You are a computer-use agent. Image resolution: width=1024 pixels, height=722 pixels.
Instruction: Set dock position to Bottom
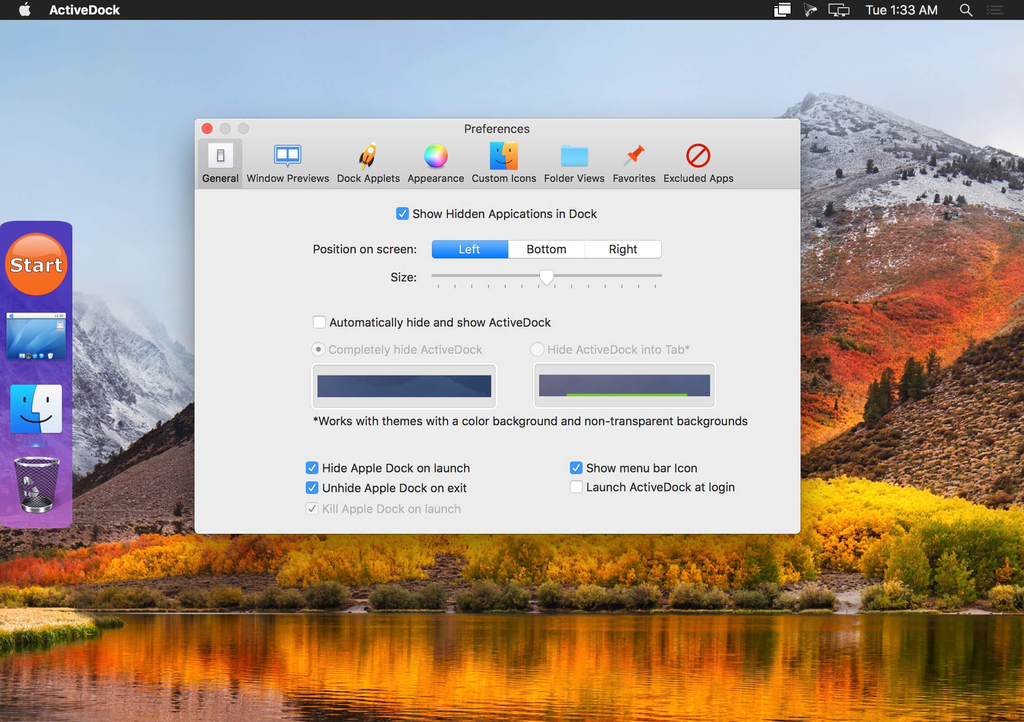pyautogui.click(x=546, y=250)
